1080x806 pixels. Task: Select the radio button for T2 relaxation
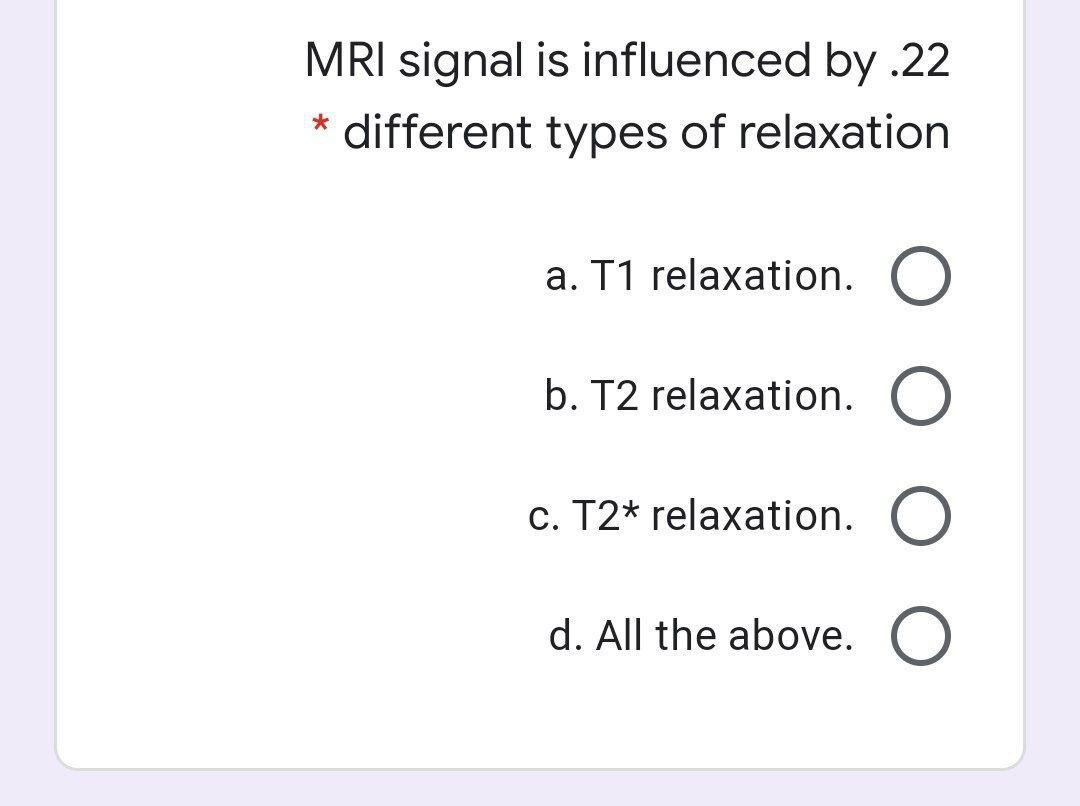pyautogui.click(x=920, y=396)
